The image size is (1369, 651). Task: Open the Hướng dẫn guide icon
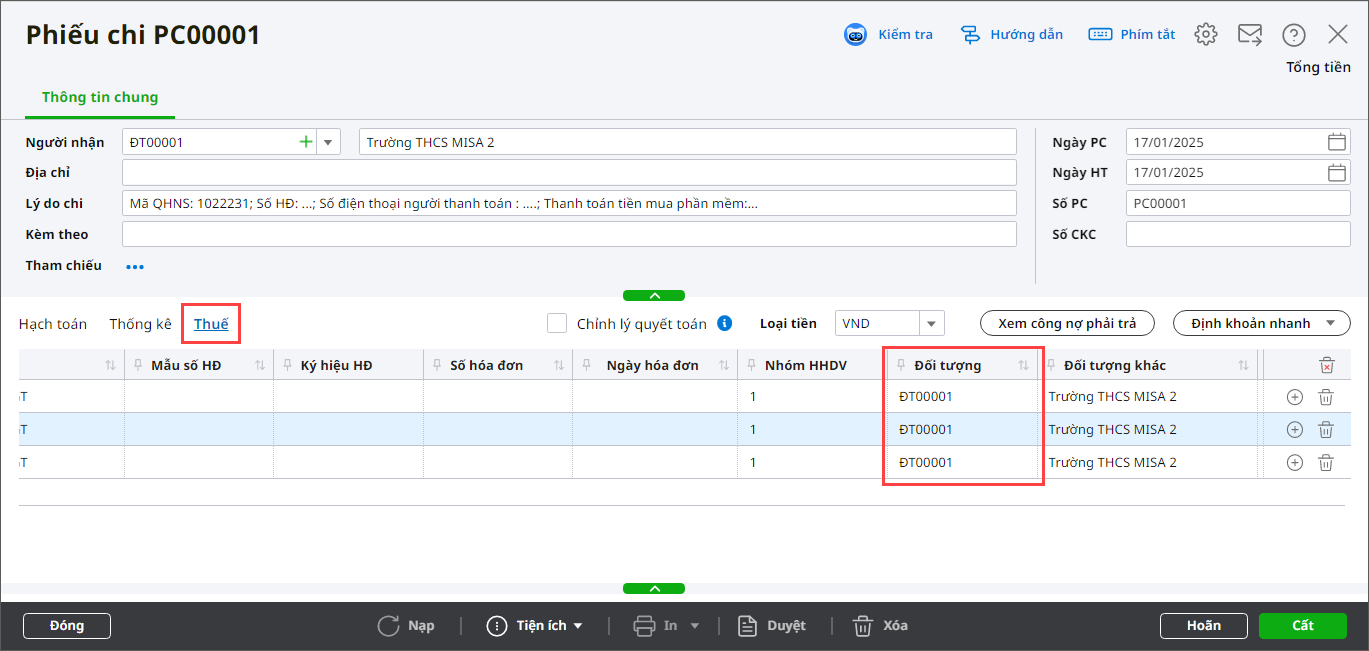point(970,35)
